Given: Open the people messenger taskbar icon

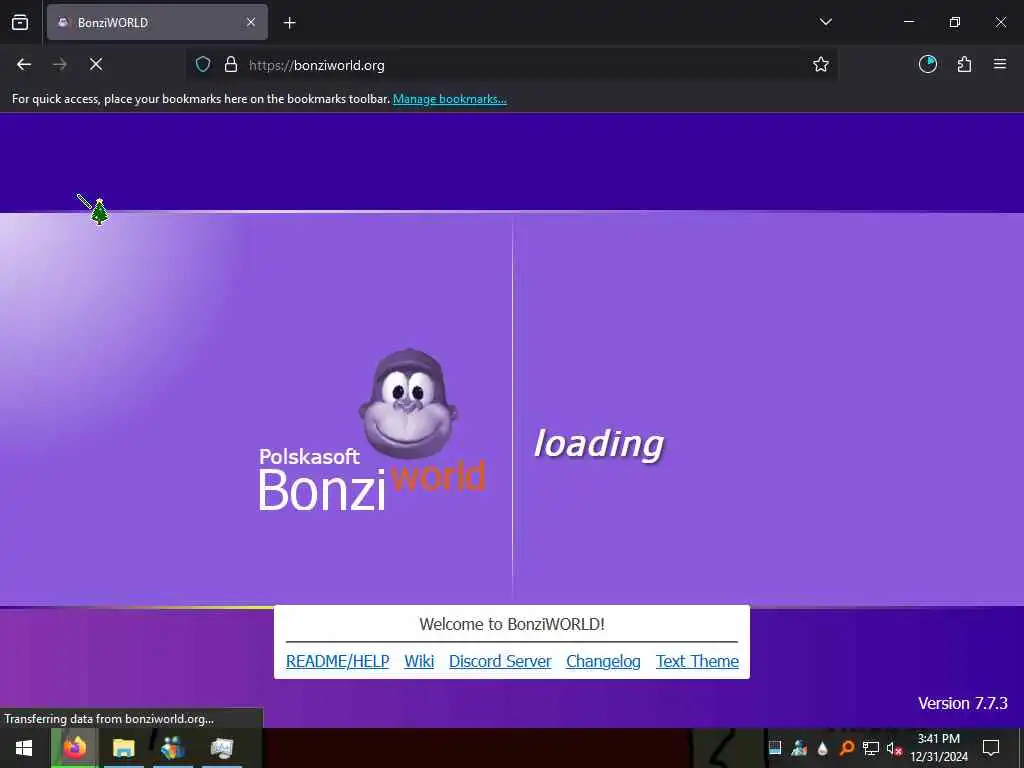Looking at the screenshot, I should pos(173,748).
